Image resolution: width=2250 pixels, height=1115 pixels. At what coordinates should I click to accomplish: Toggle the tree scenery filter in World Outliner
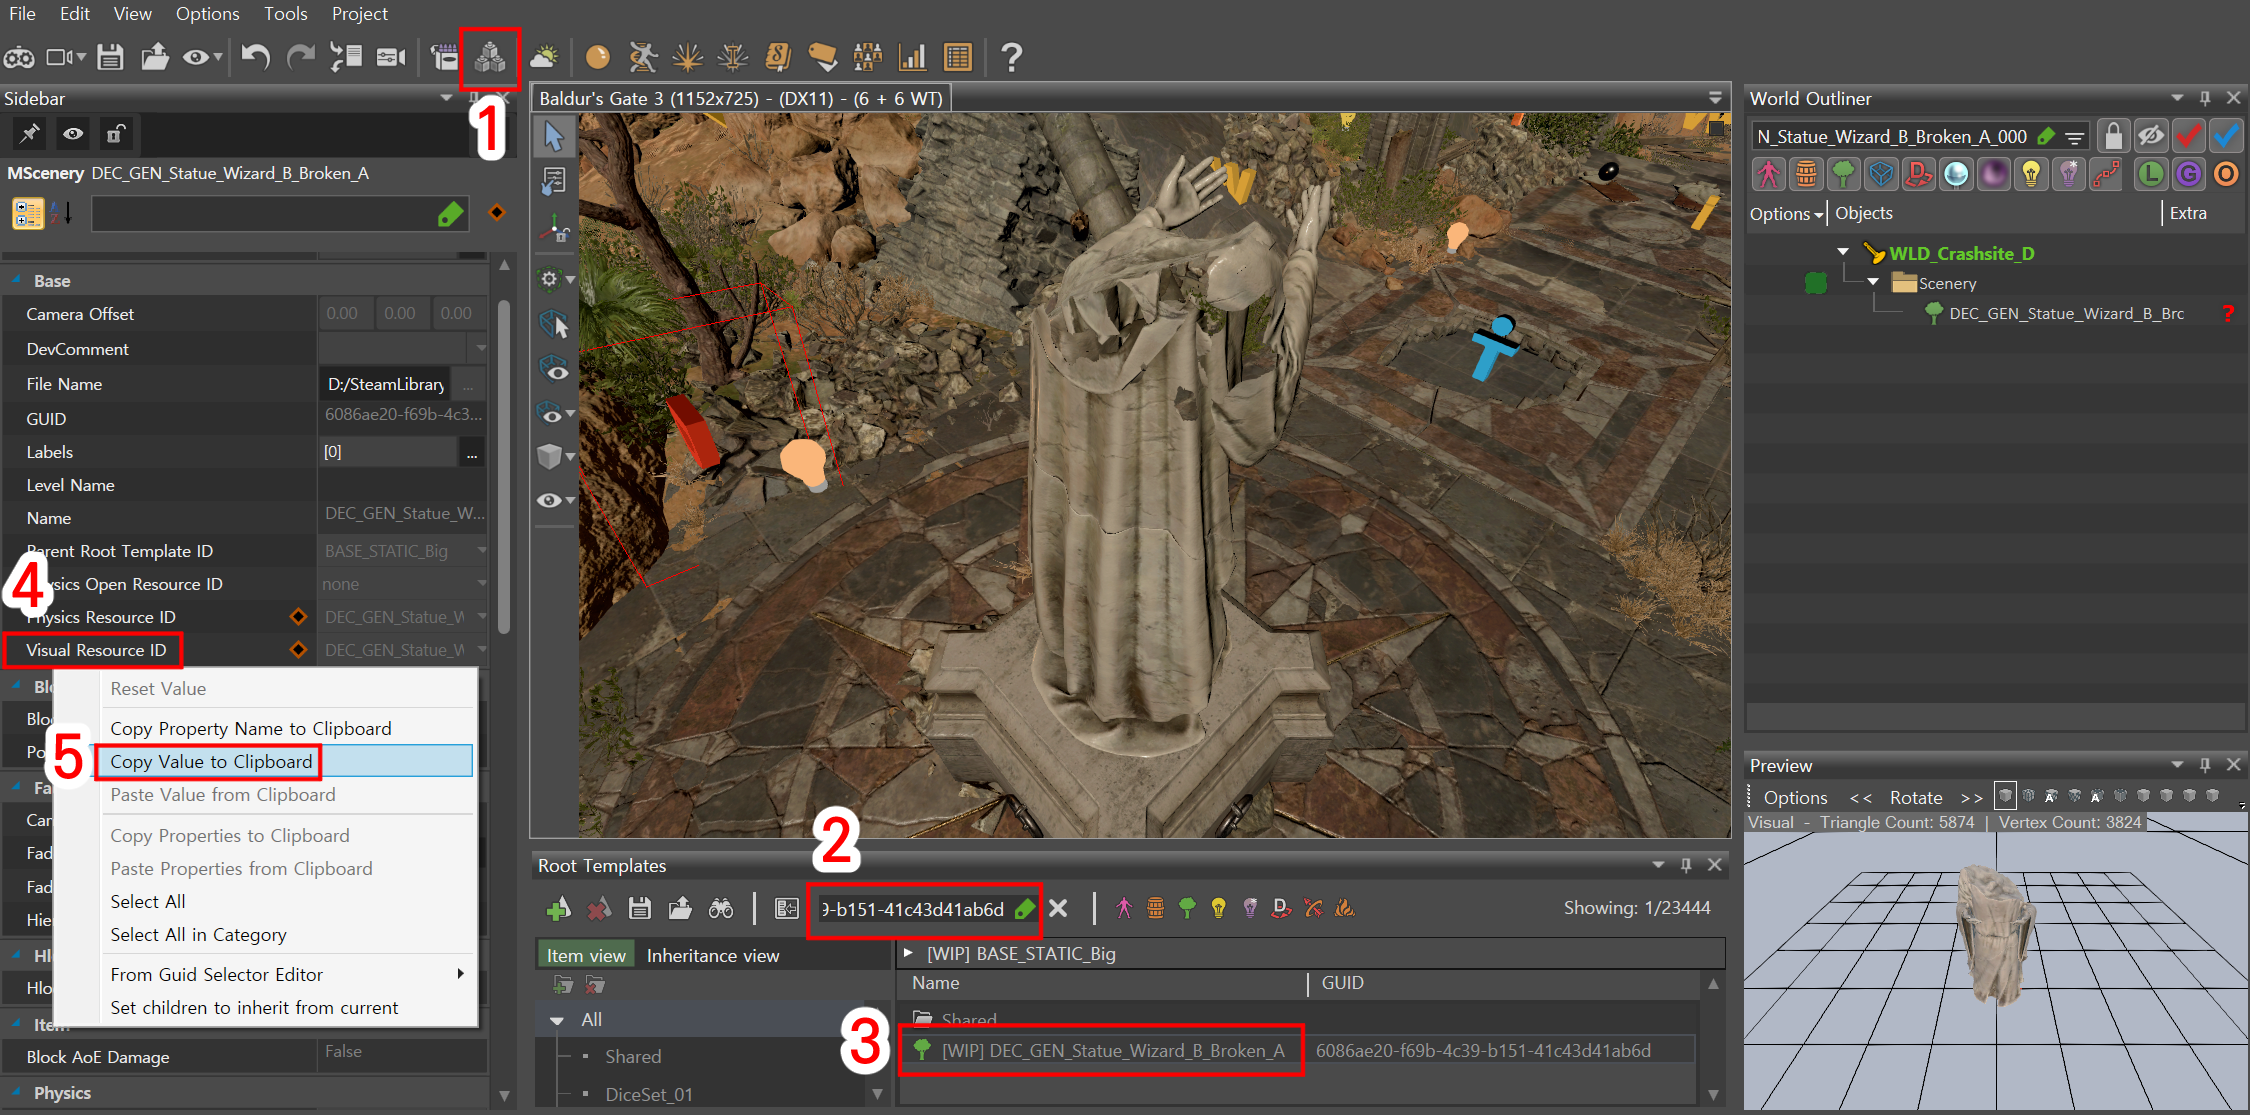pyautogui.click(x=1843, y=173)
